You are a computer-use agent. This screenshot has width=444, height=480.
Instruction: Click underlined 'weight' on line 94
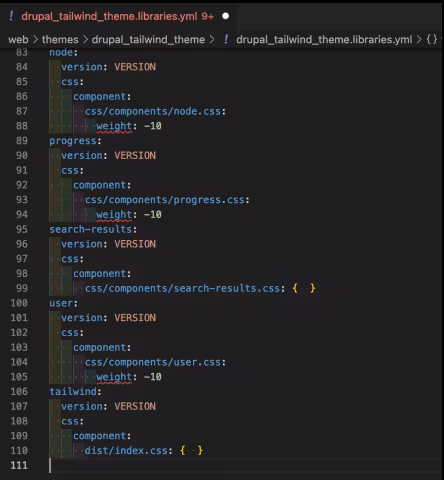coord(114,215)
